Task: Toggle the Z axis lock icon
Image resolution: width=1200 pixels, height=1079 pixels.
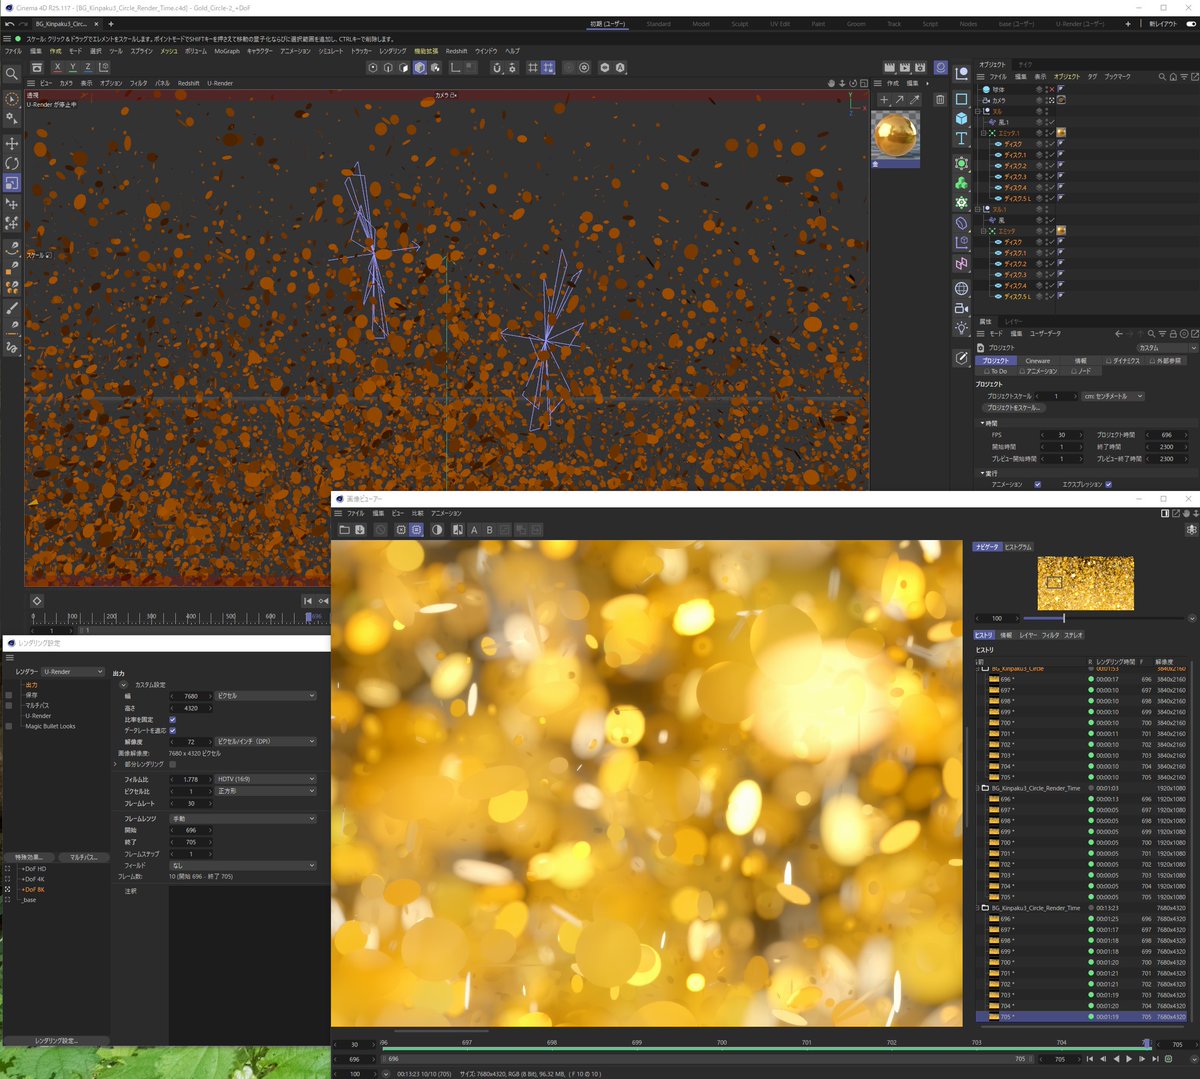Action: tap(87, 67)
